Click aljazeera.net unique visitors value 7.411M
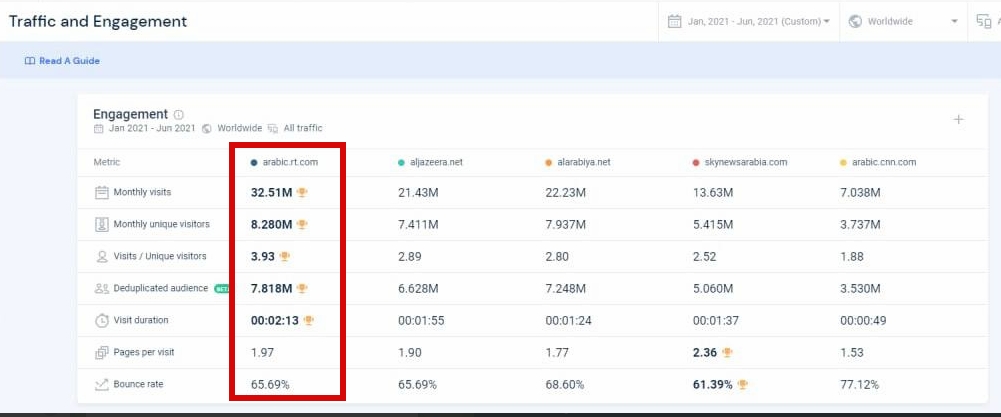This screenshot has height=417, width=1001. (418, 224)
